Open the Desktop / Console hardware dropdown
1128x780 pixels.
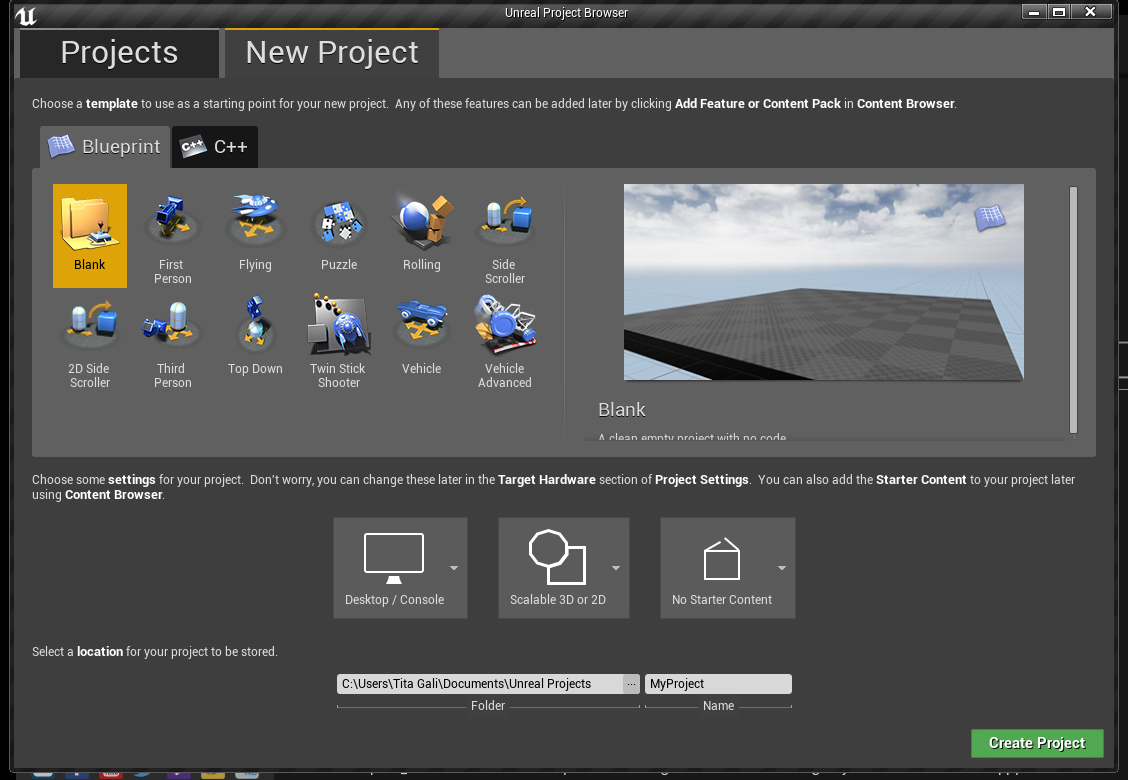400,567
